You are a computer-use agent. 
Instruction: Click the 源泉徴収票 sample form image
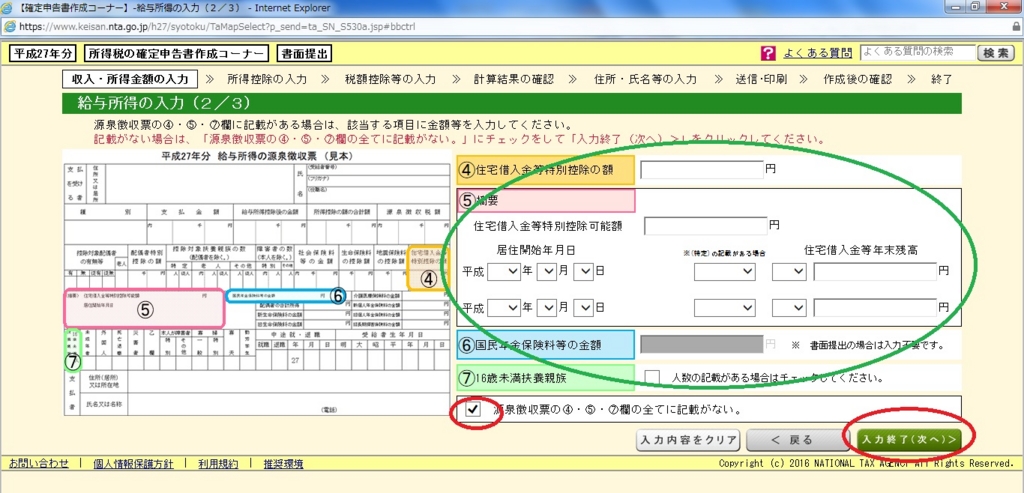(x=256, y=282)
